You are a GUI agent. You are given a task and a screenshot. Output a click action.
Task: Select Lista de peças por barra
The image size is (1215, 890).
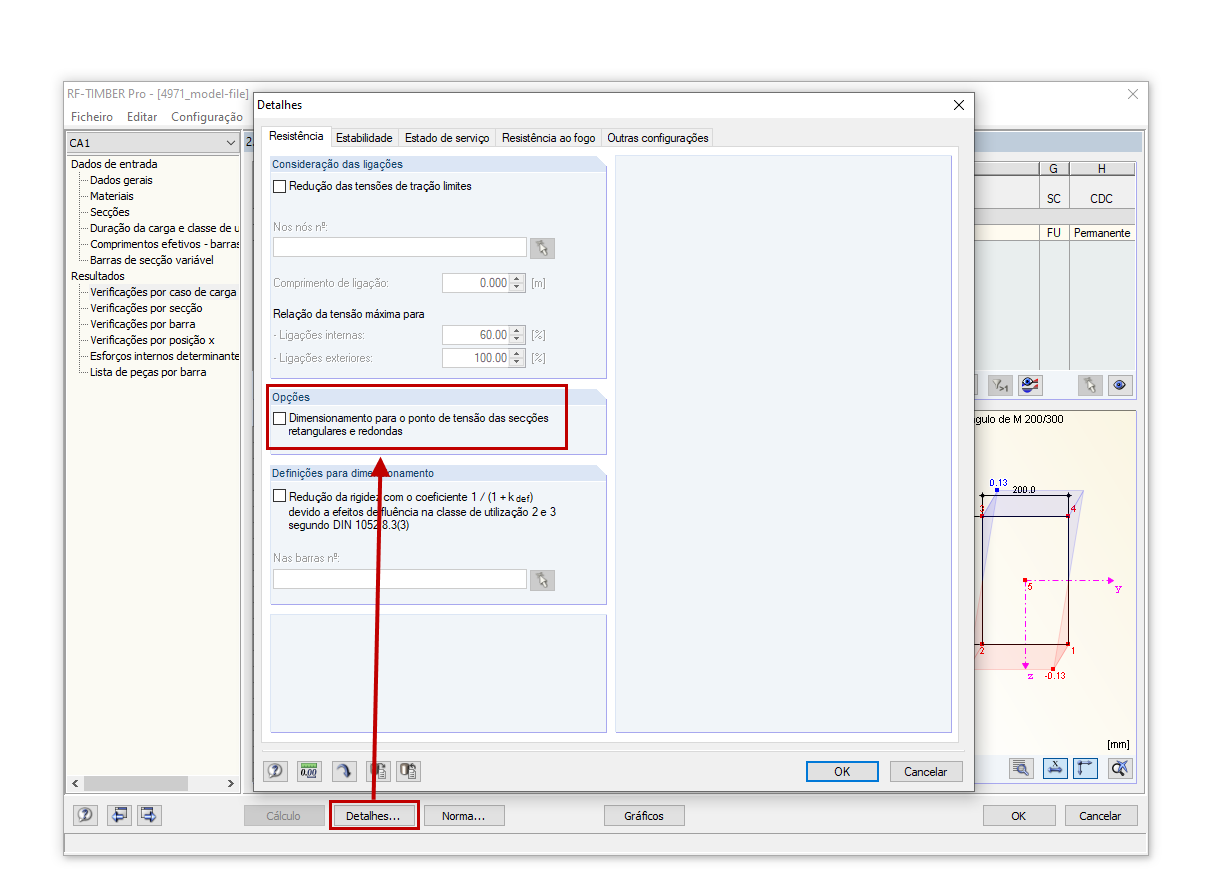point(148,372)
